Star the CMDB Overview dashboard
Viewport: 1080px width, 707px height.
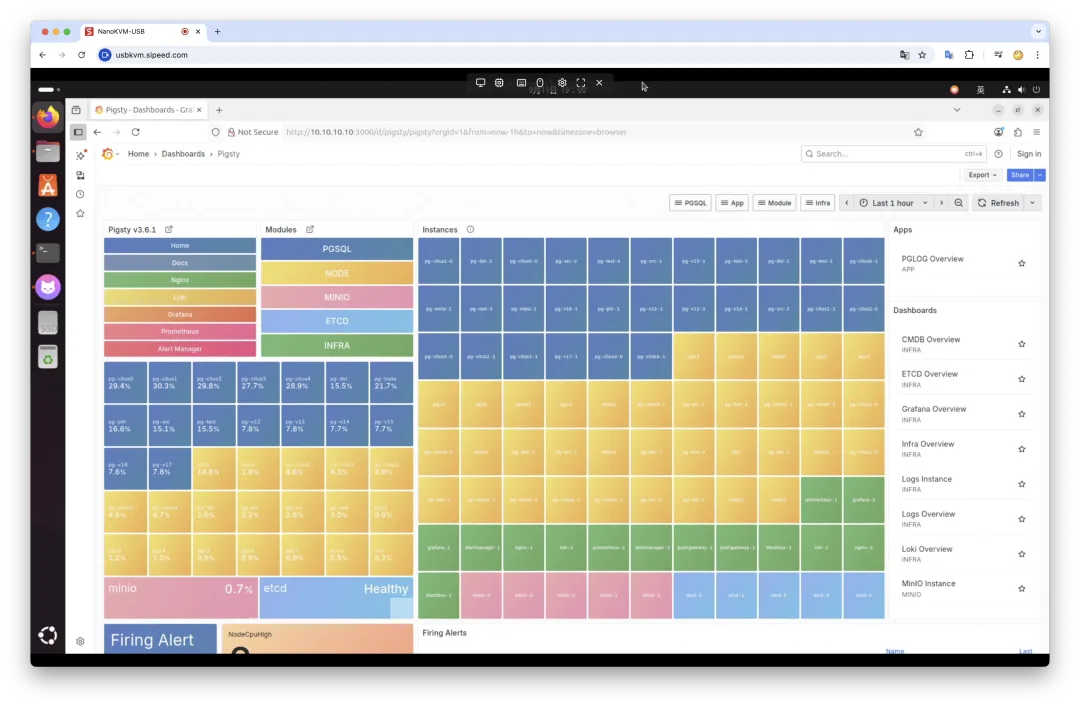pyautogui.click(x=1021, y=344)
